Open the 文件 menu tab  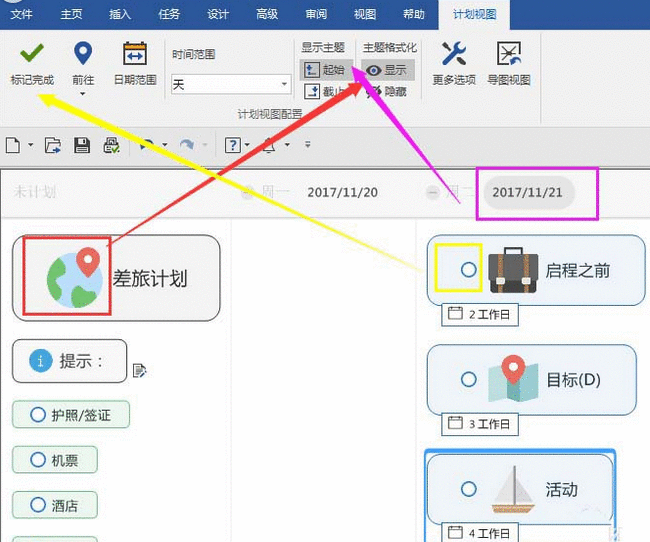tap(22, 15)
